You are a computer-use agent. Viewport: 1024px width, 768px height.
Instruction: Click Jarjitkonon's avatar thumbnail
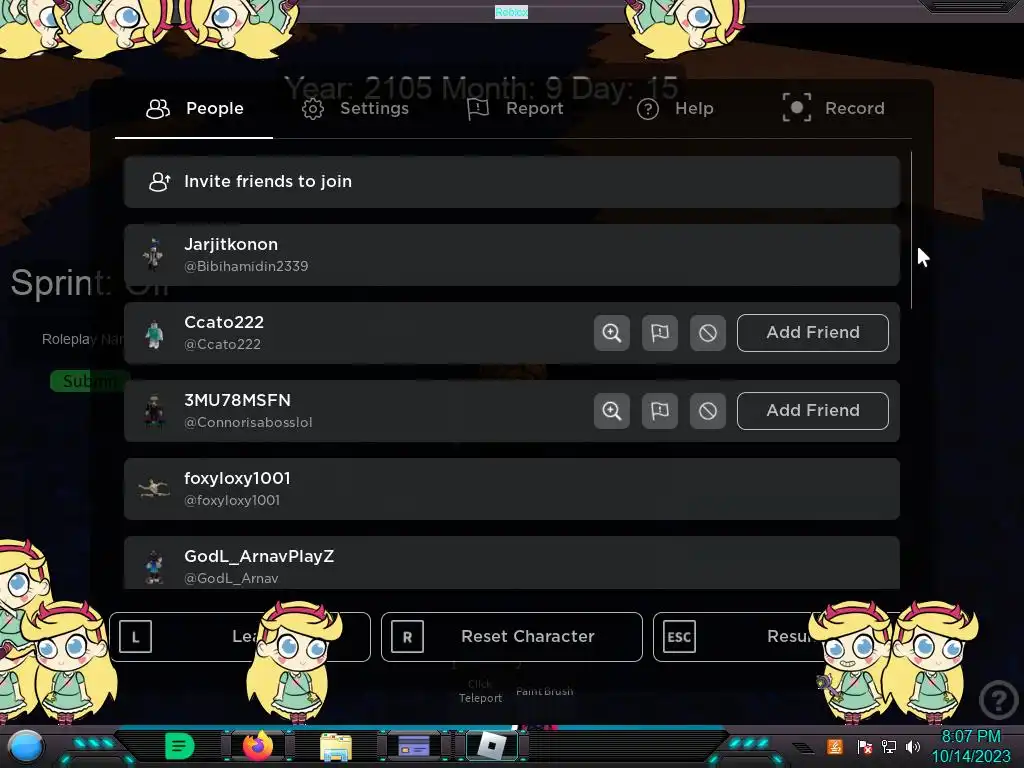click(x=154, y=255)
